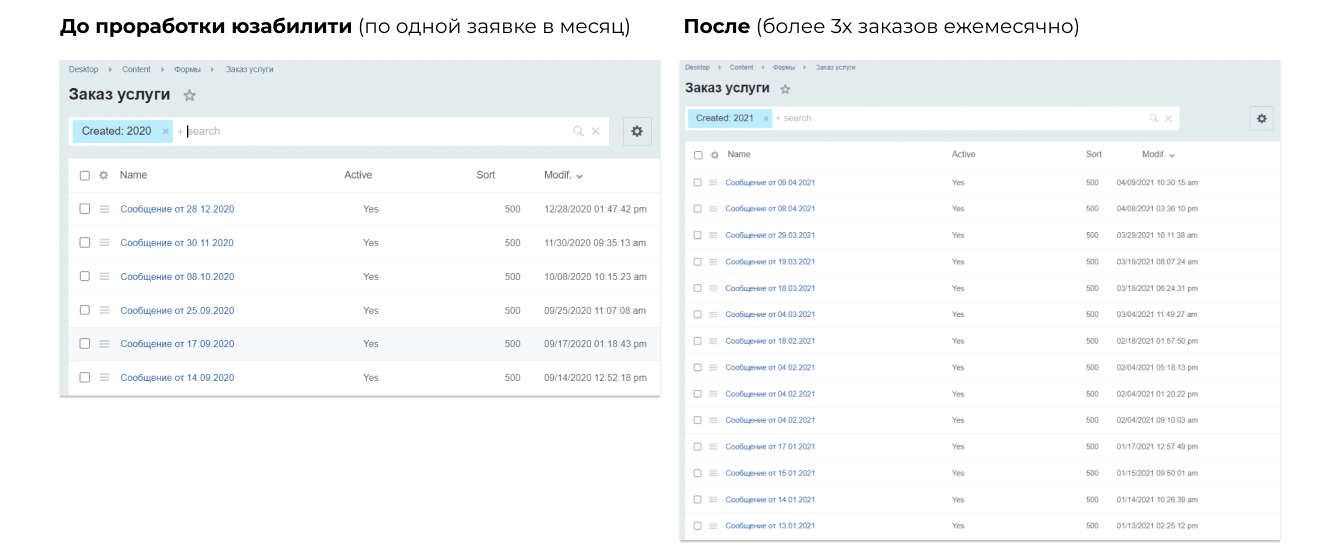The width and height of the screenshot is (1340, 553).
Task: Tick checkbox for Сообщение от 09.04.2021
Action: coord(698,182)
